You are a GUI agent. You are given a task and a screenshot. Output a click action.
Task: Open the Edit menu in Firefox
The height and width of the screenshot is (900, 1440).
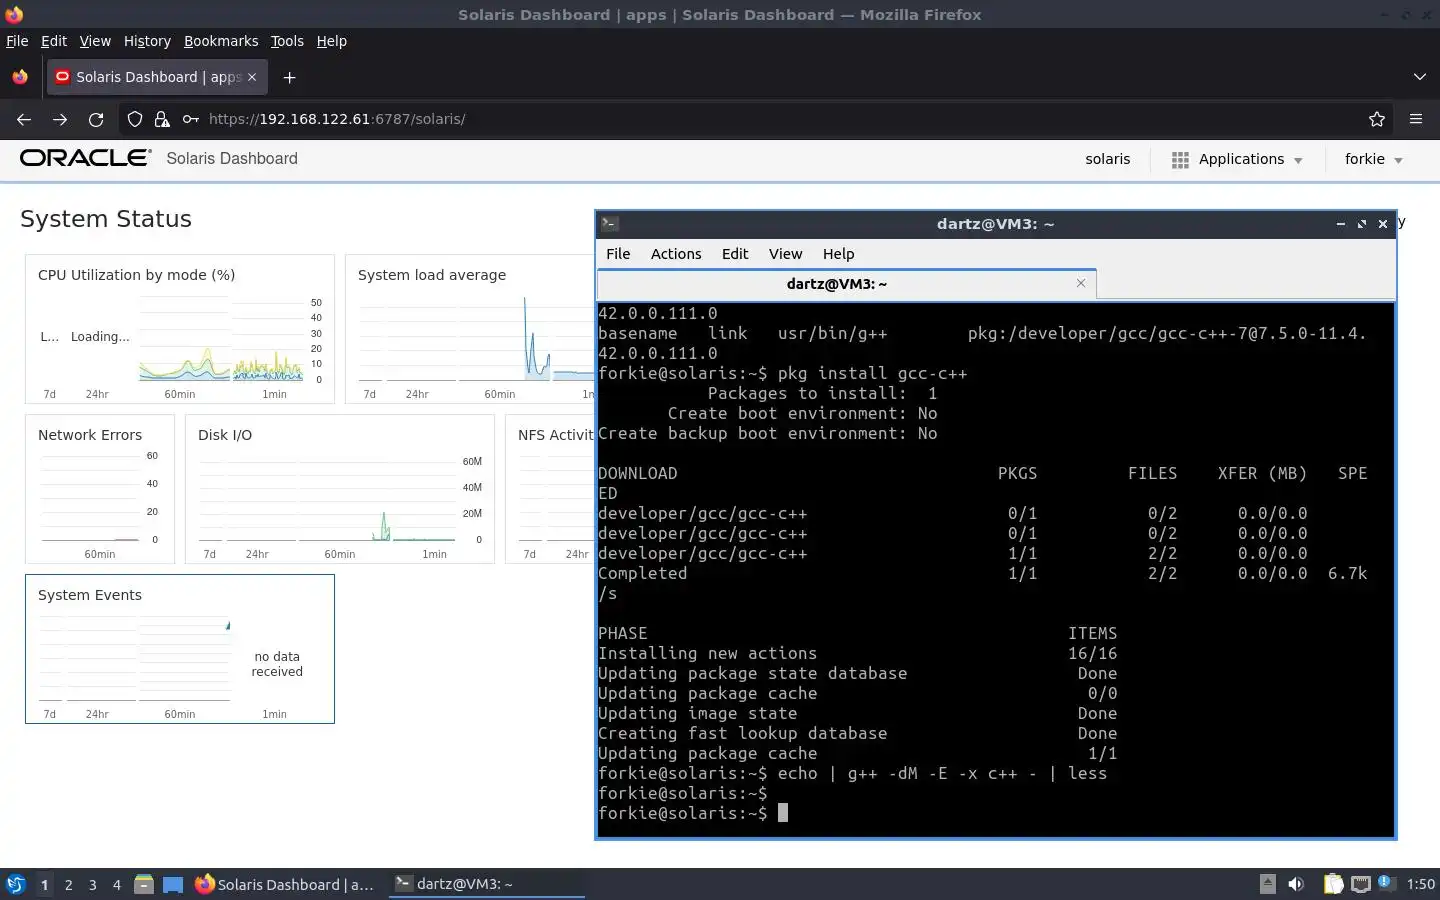[53, 41]
